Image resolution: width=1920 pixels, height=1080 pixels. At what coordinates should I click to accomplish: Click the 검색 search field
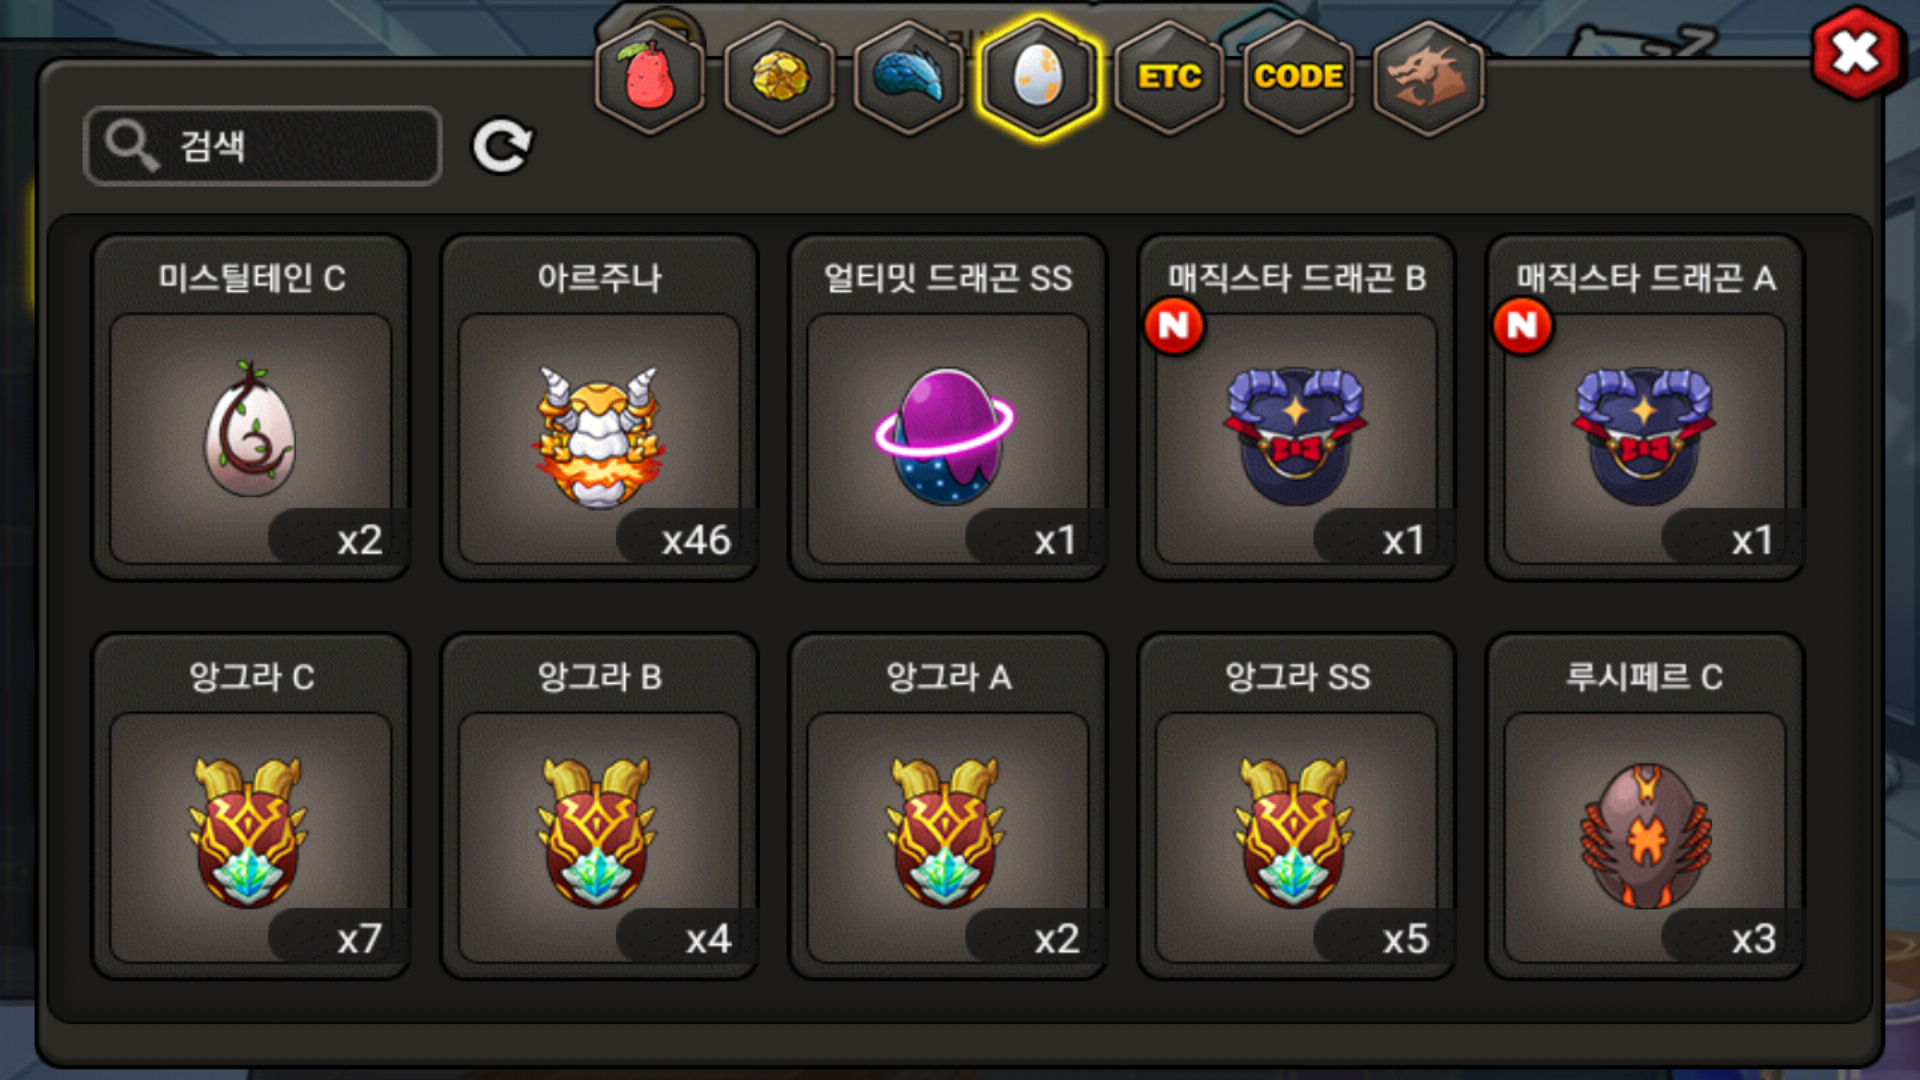click(x=263, y=146)
